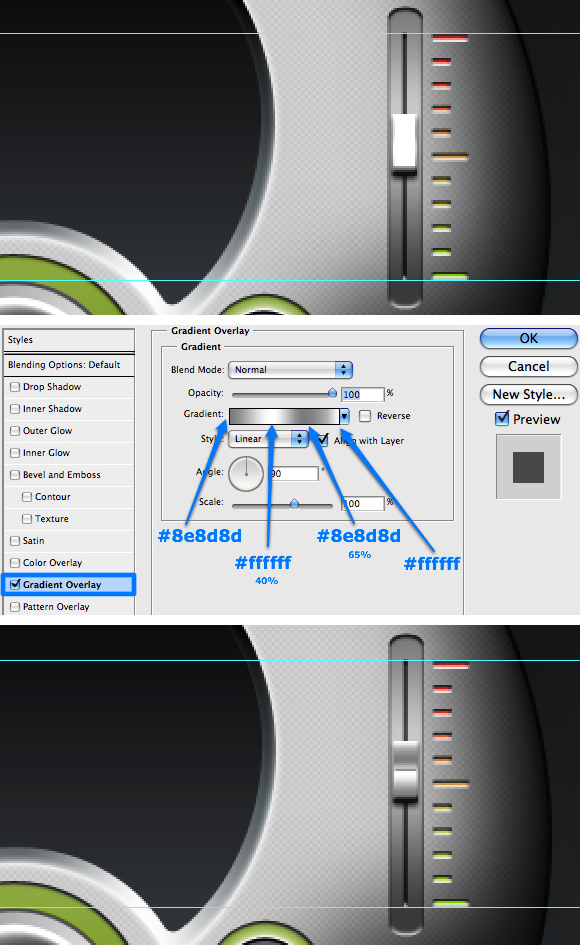This screenshot has height=945, width=580.
Task: Toggle the Align with Layer checkbox
Action: tap(323, 439)
